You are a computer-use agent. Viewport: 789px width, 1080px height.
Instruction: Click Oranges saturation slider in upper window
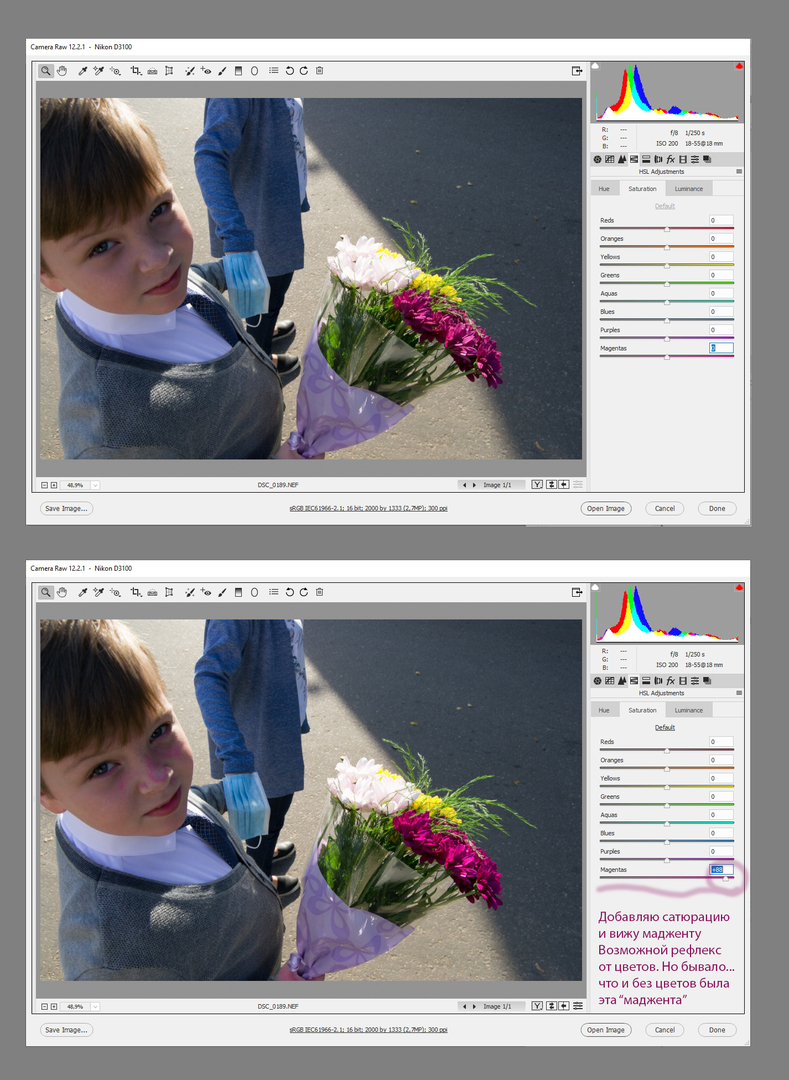click(x=667, y=246)
